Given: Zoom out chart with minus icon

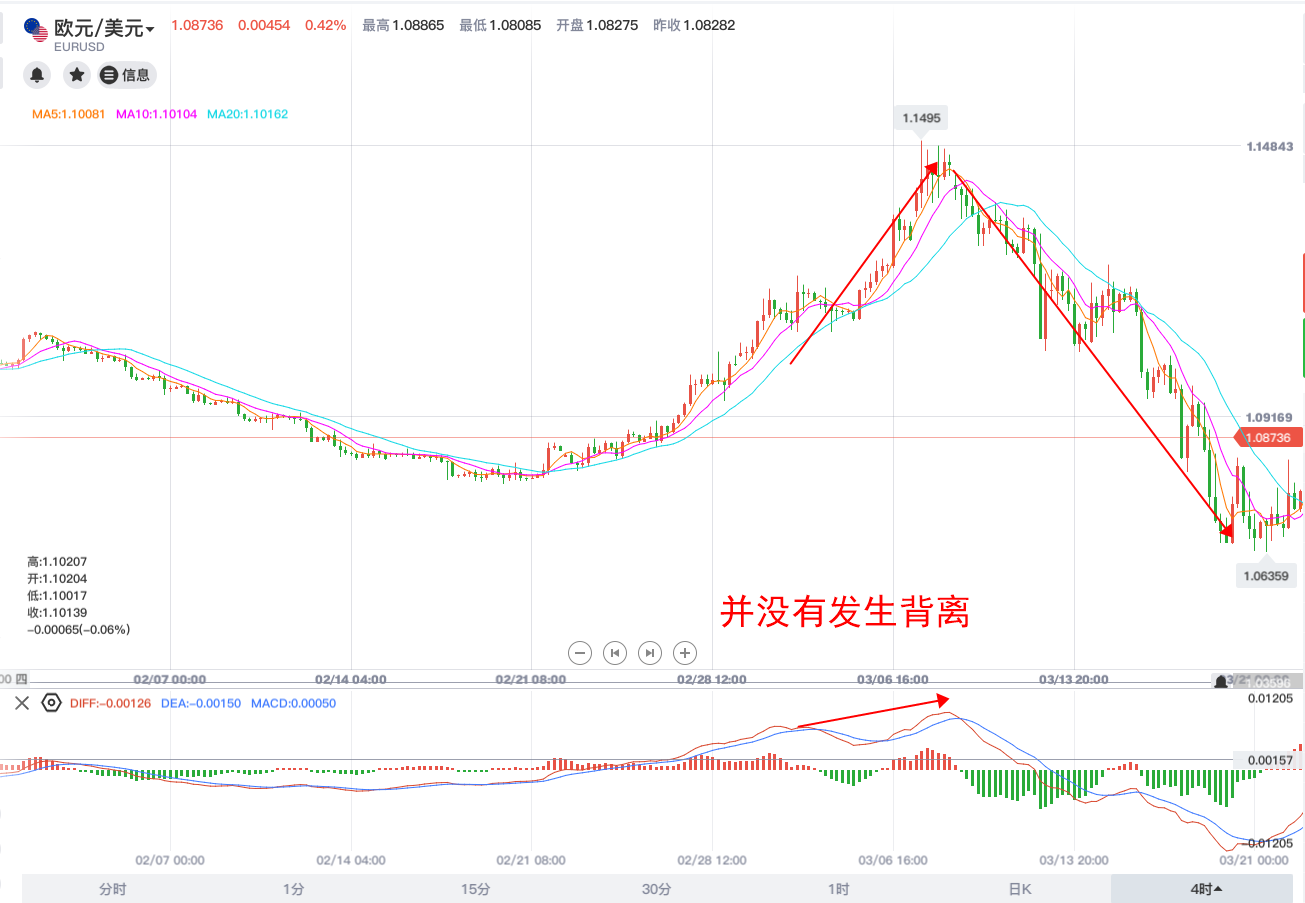Looking at the screenshot, I should pyautogui.click(x=580, y=653).
